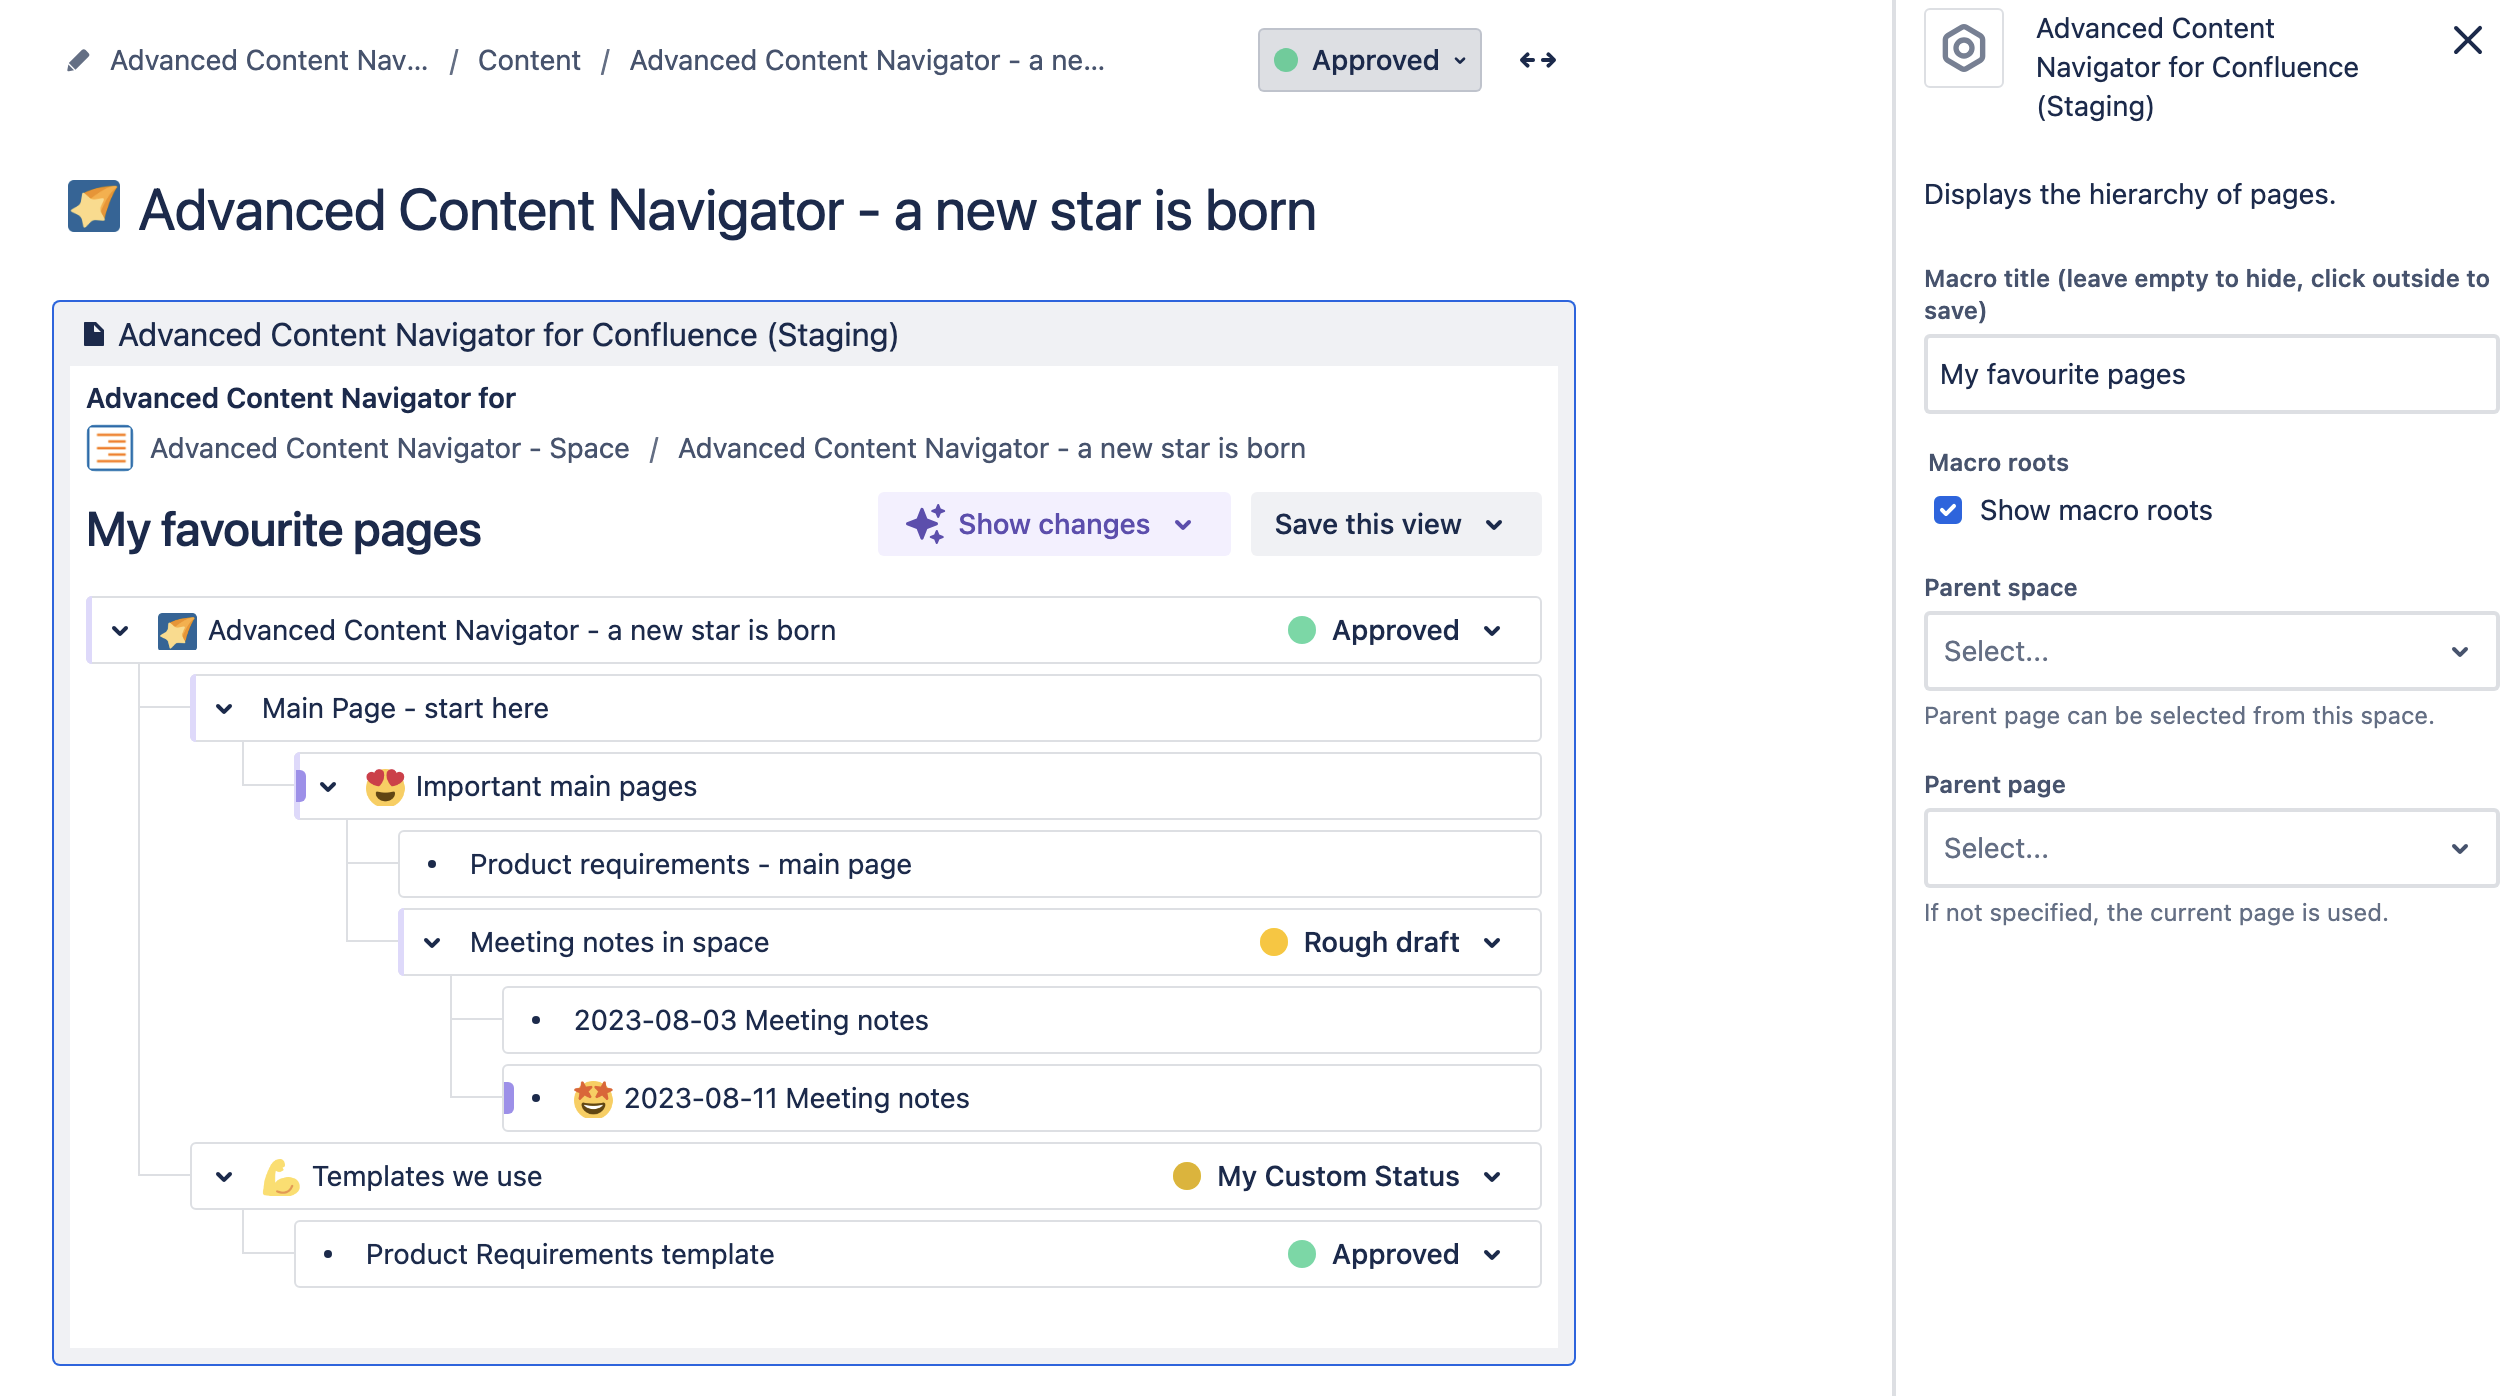
Task: Close the macro configuration side panel
Action: click(x=2467, y=40)
